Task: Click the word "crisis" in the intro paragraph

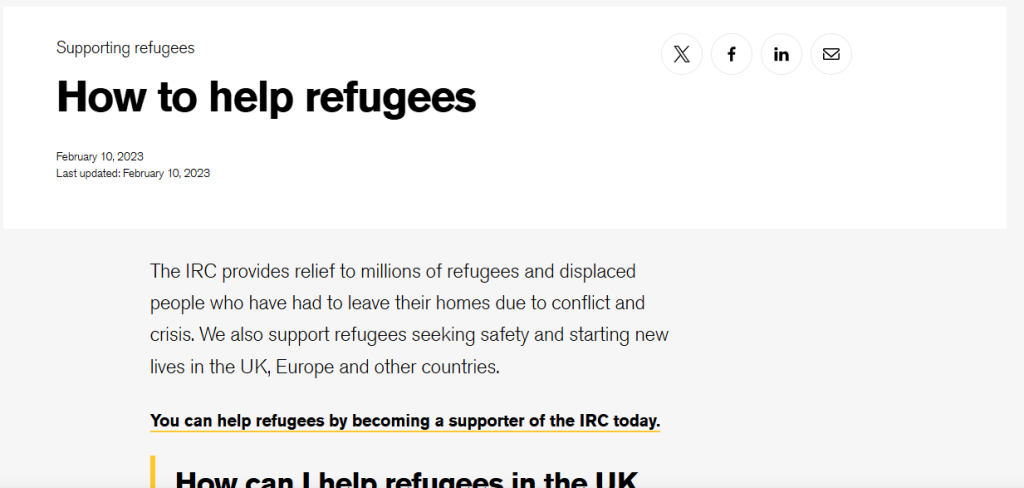Action: coord(173,335)
